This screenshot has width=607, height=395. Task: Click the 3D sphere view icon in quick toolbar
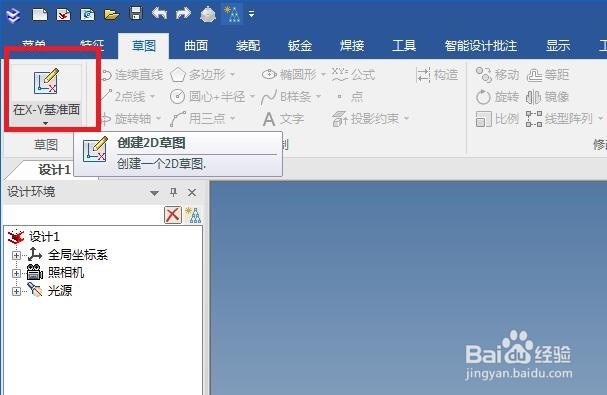coord(208,14)
